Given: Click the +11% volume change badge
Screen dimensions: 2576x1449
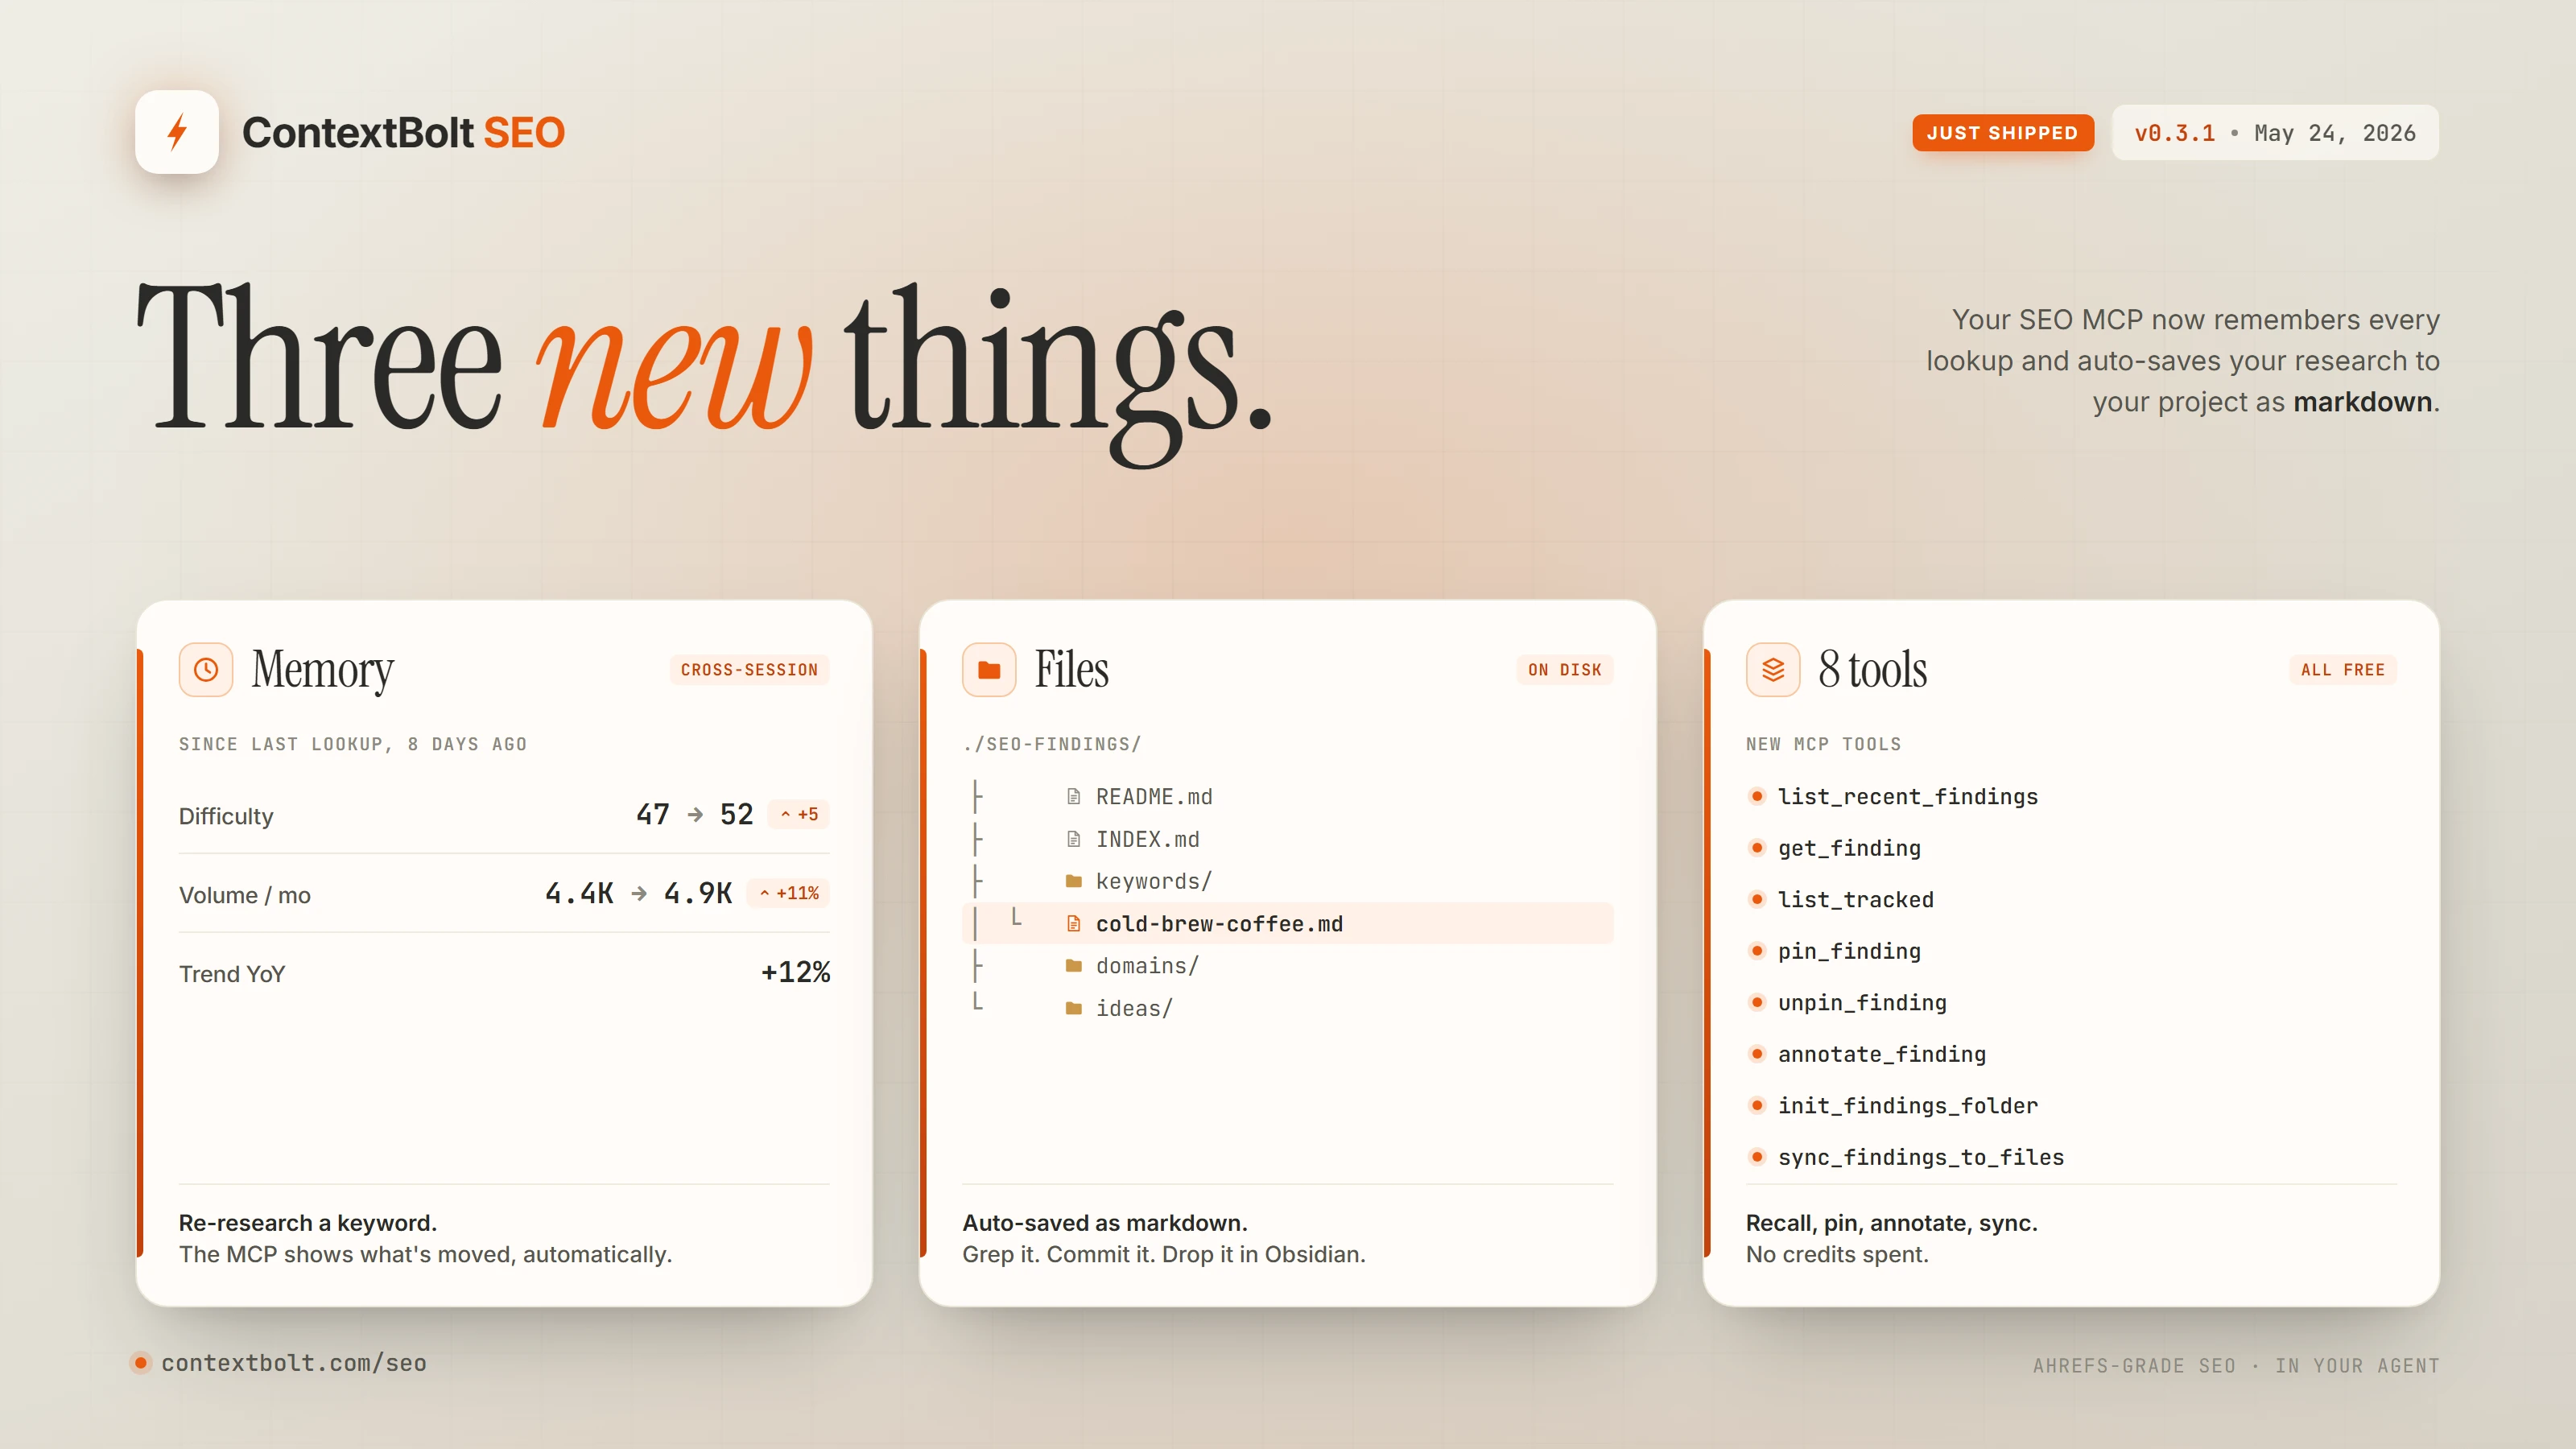Looking at the screenshot, I should coord(789,893).
